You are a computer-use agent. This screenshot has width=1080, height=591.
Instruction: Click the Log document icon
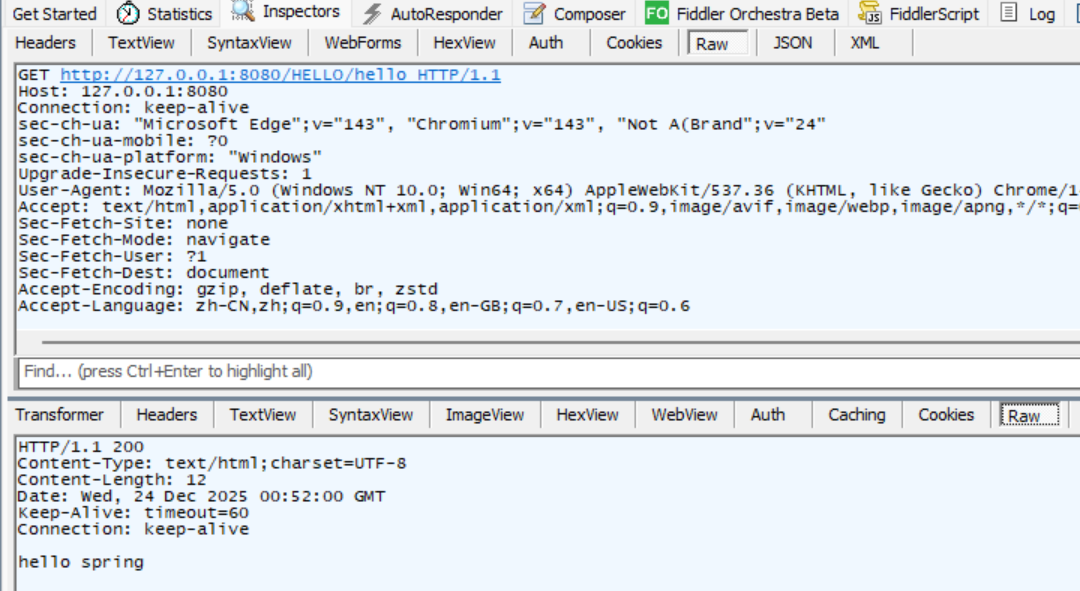pyautogui.click(x=1008, y=12)
